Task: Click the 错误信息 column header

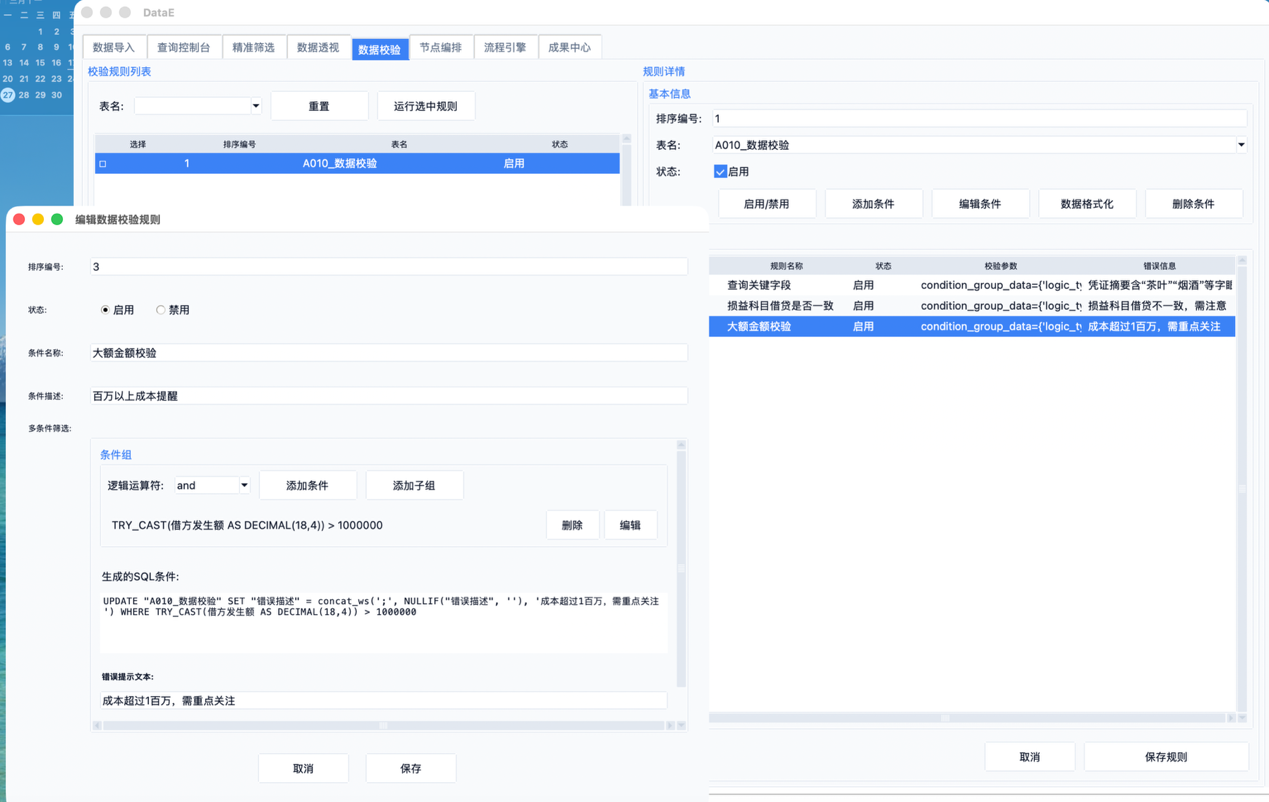Action: click(x=1159, y=266)
